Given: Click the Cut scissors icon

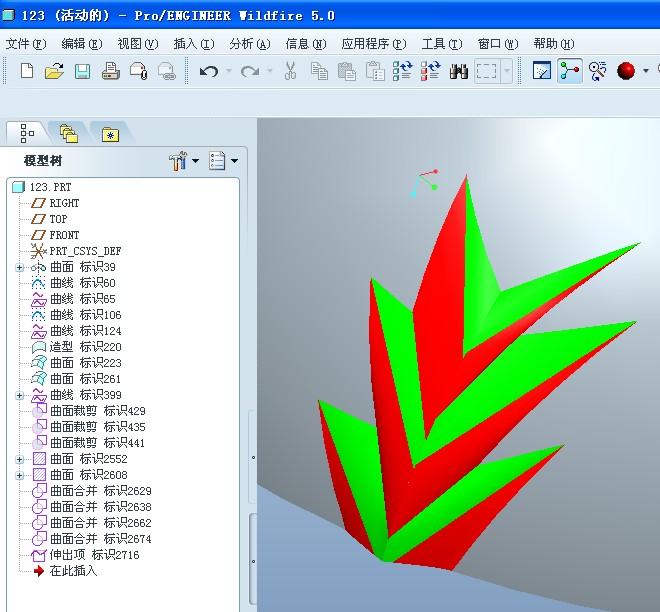Looking at the screenshot, I should coord(290,71).
